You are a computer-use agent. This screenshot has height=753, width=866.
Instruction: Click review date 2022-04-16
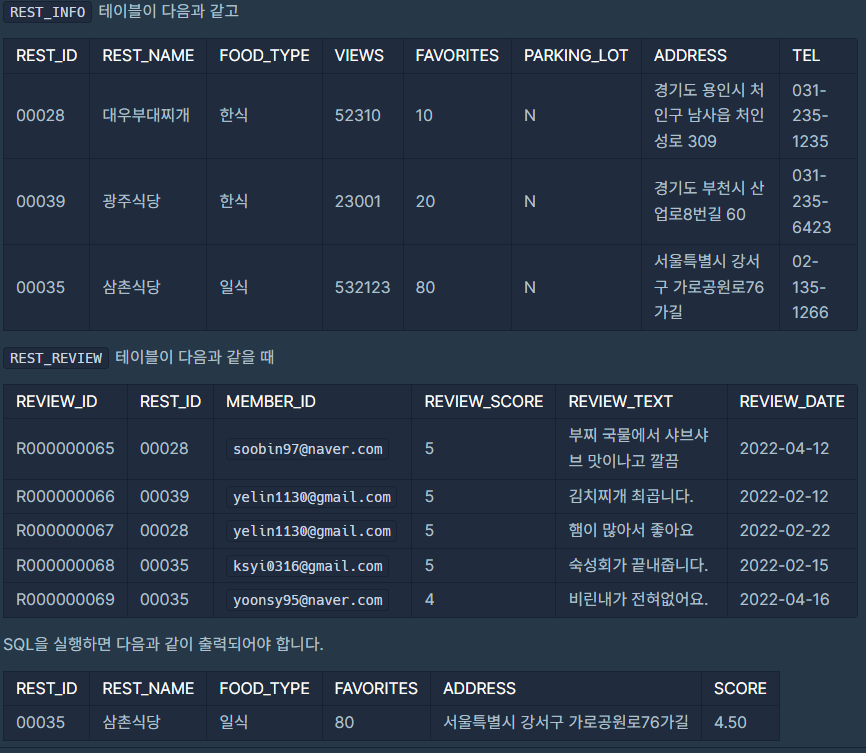point(784,599)
